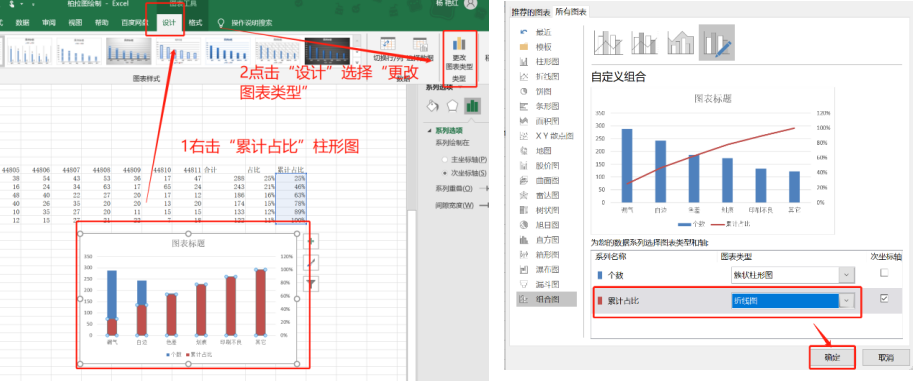Click the Chart Filters funnel button beside chart

(x=311, y=283)
